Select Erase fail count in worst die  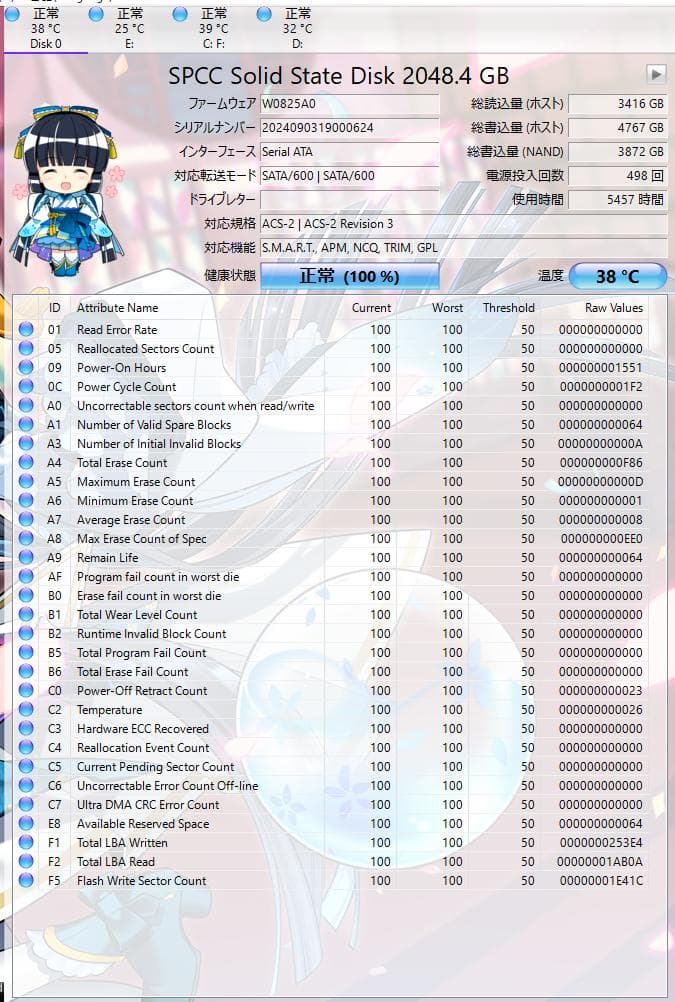pos(330,596)
